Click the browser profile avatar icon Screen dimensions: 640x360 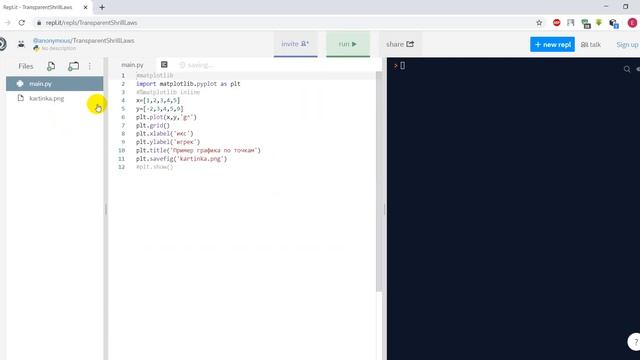pyautogui.click(x=633, y=23)
